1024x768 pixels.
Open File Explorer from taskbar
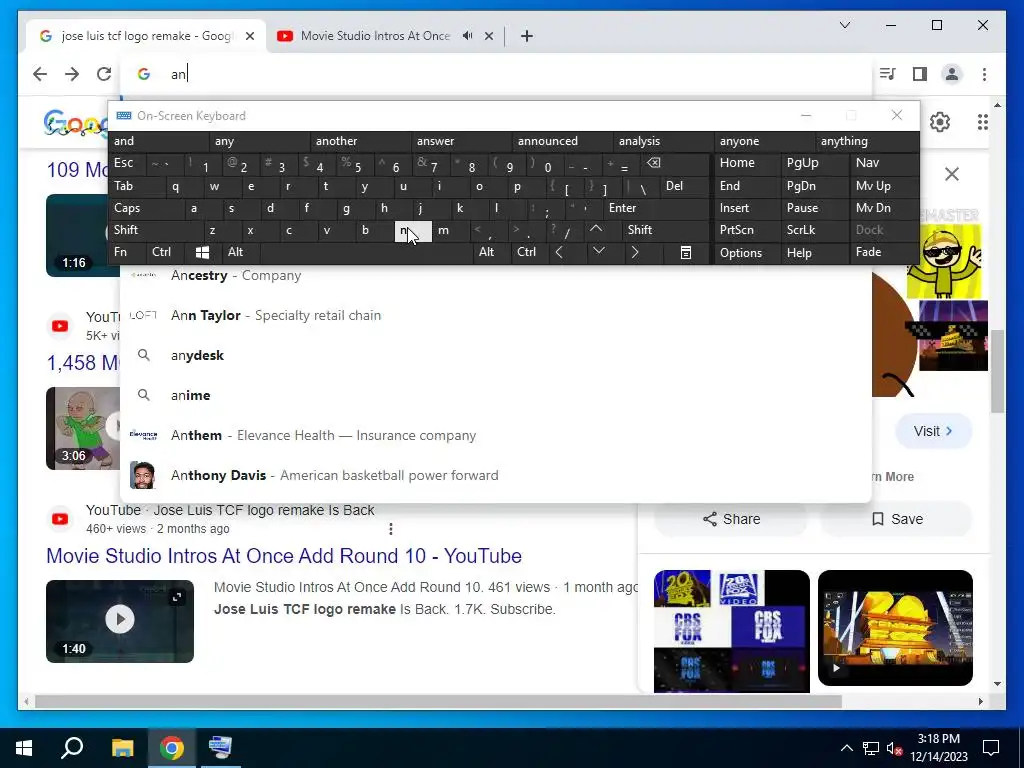tap(122, 748)
